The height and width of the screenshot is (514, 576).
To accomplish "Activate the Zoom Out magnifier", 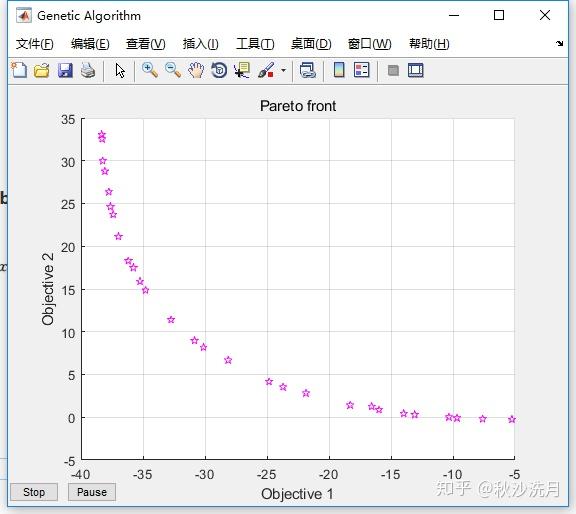I will pyautogui.click(x=173, y=70).
